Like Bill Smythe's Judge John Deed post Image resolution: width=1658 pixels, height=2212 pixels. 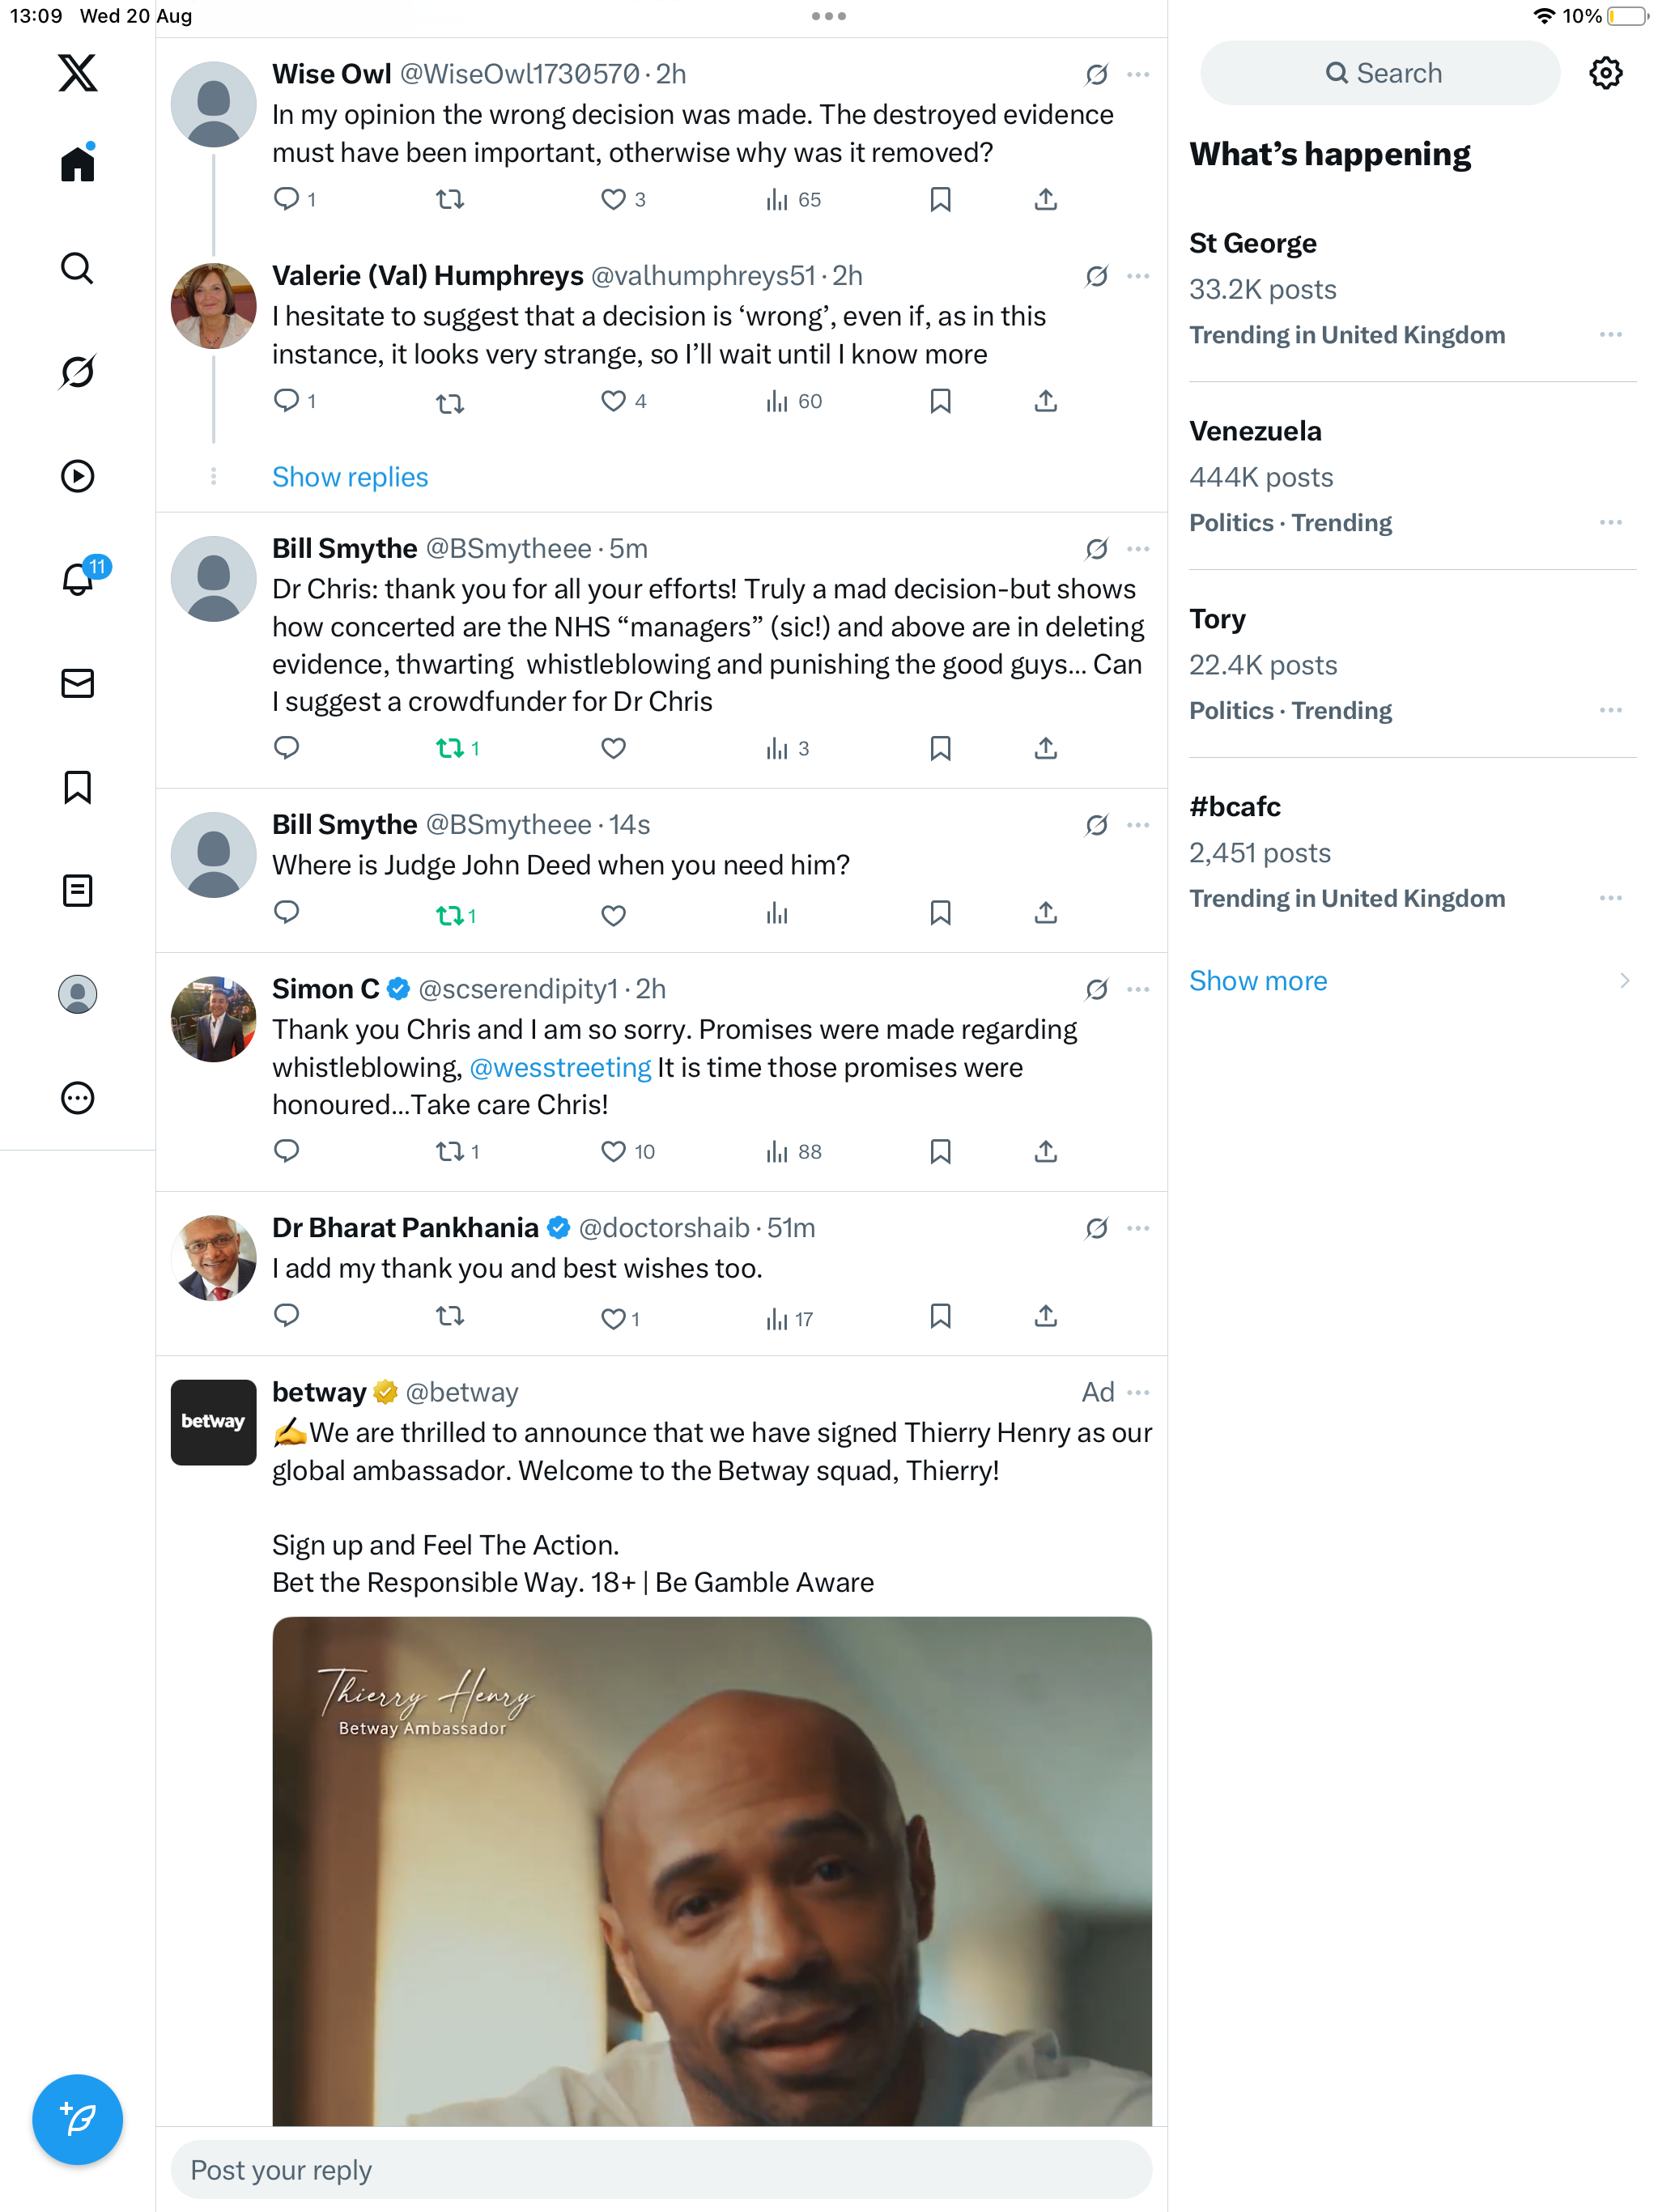(x=613, y=914)
